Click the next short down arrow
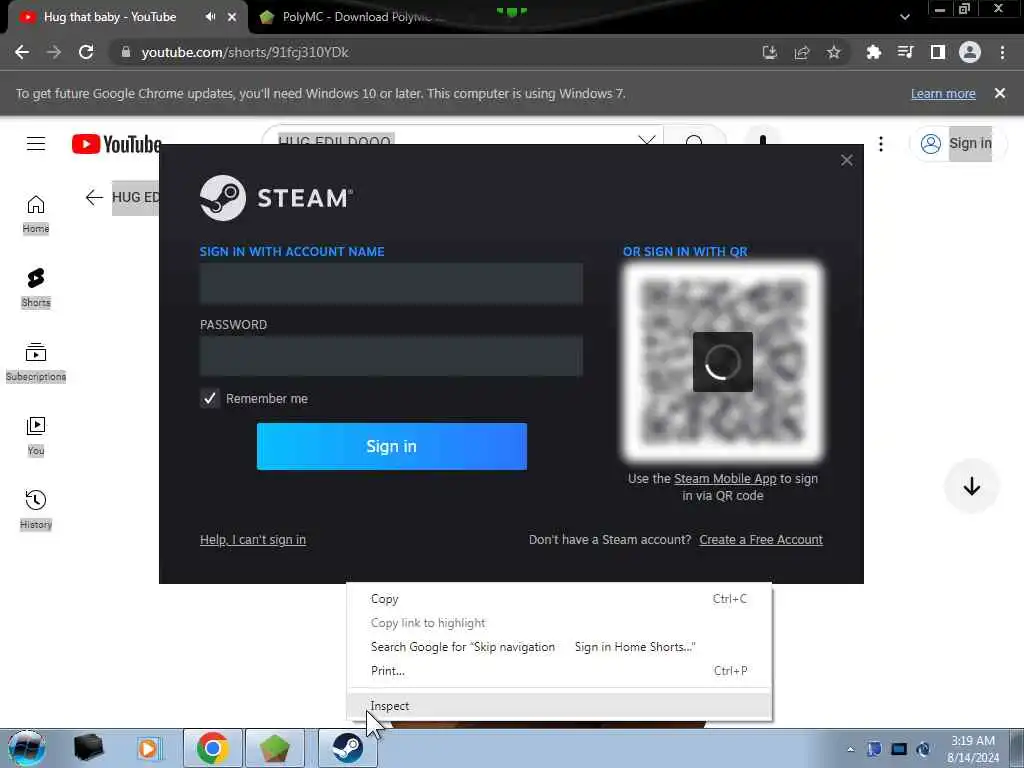Image resolution: width=1024 pixels, height=768 pixels. coord(972,486)
